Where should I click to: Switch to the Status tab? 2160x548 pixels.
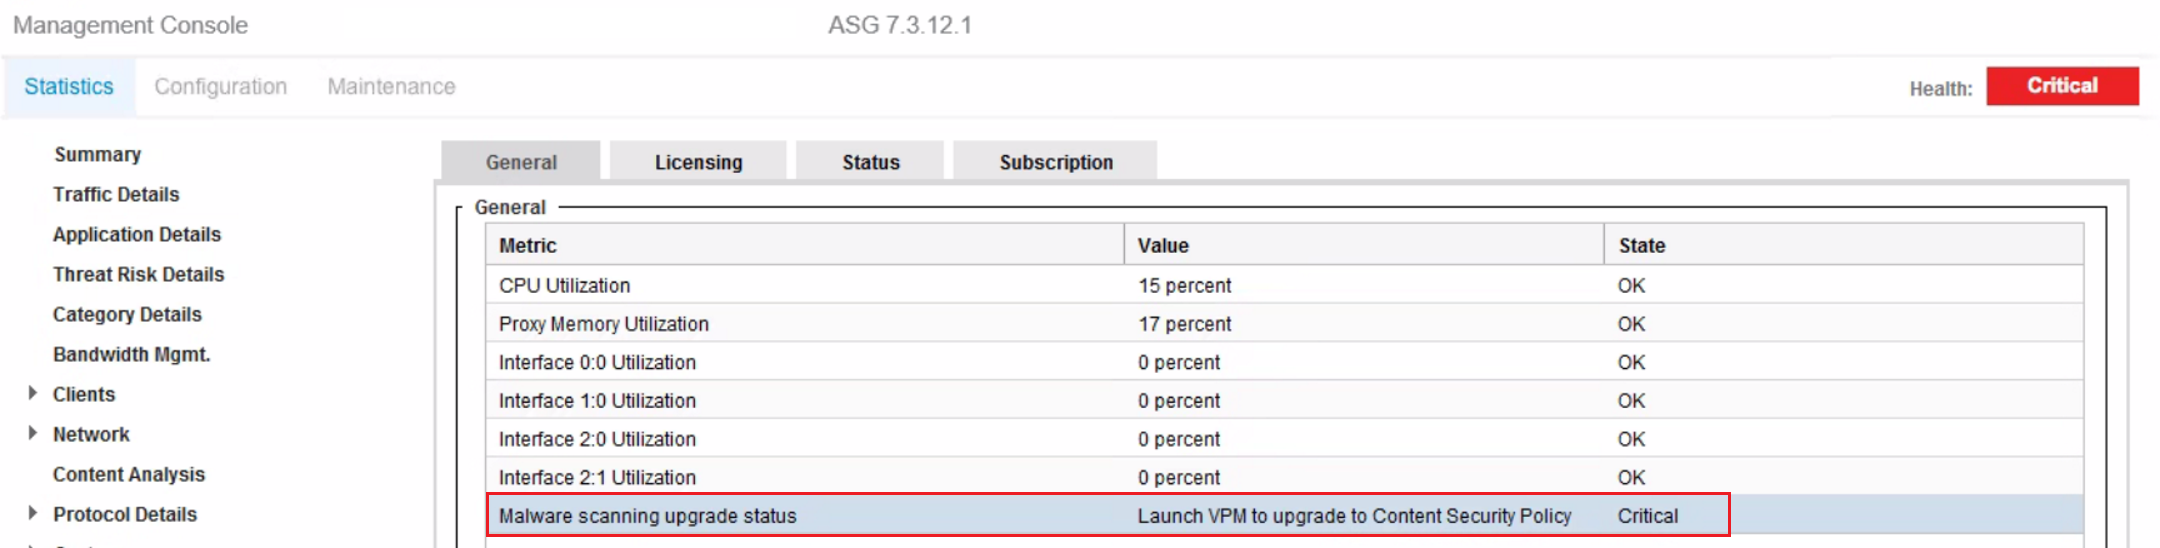tap(870, 162)
